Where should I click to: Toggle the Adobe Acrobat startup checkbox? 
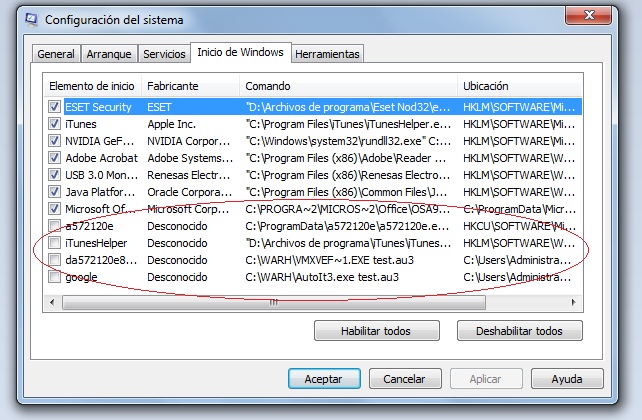pos(54,158)
